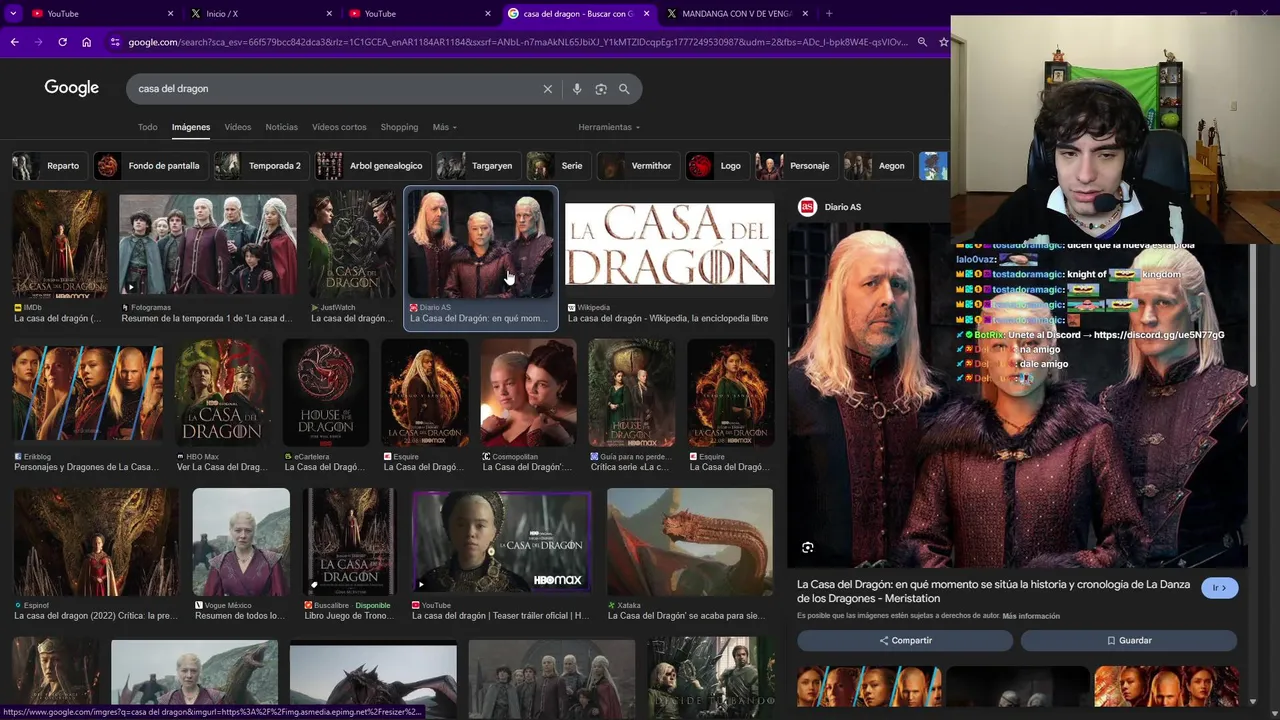Open eCartelera House of the Dragon thumbnail
Image resolution: width=1280 pixels, height=720 pixels.
(x=326, y=393)
